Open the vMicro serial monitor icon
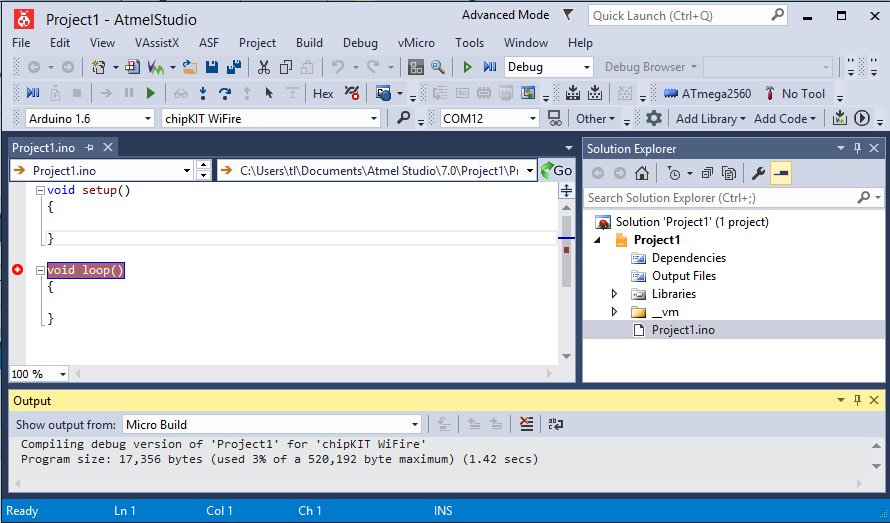890x523 pixels. [x=555, y=118]
